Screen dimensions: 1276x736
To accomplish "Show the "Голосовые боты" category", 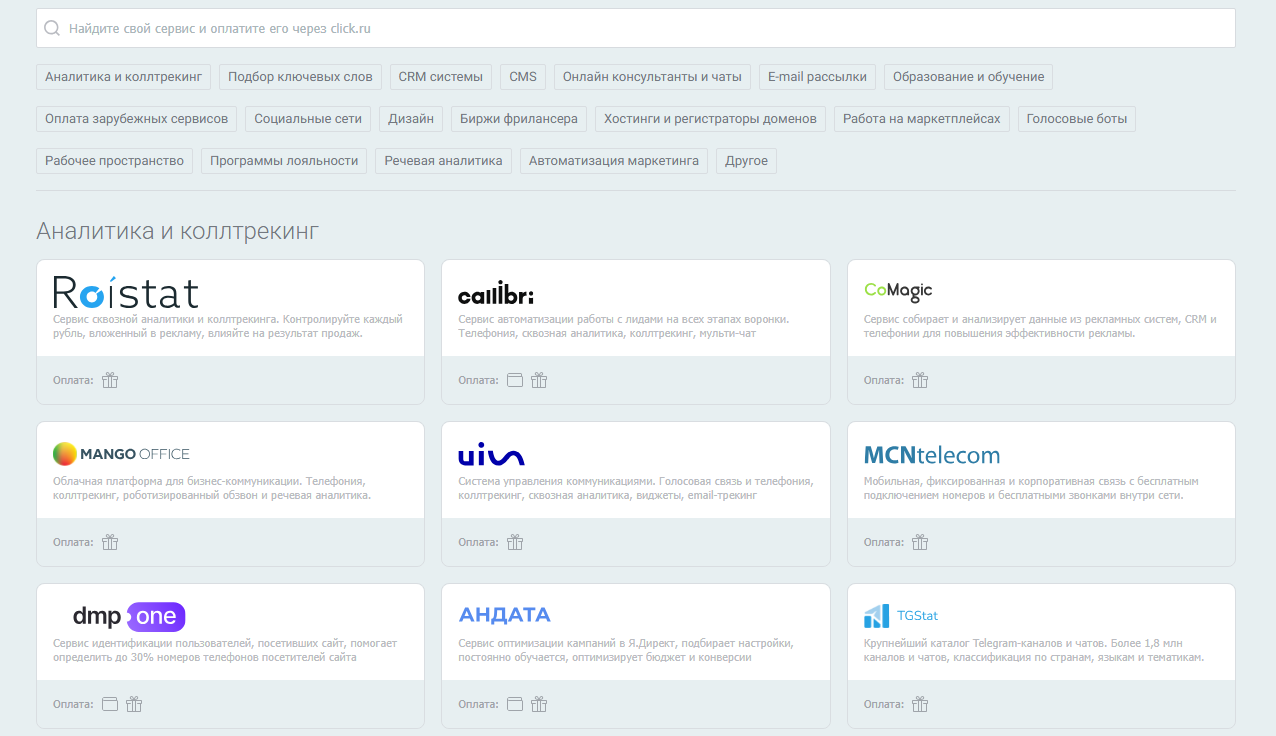I will coord(1077,119).
